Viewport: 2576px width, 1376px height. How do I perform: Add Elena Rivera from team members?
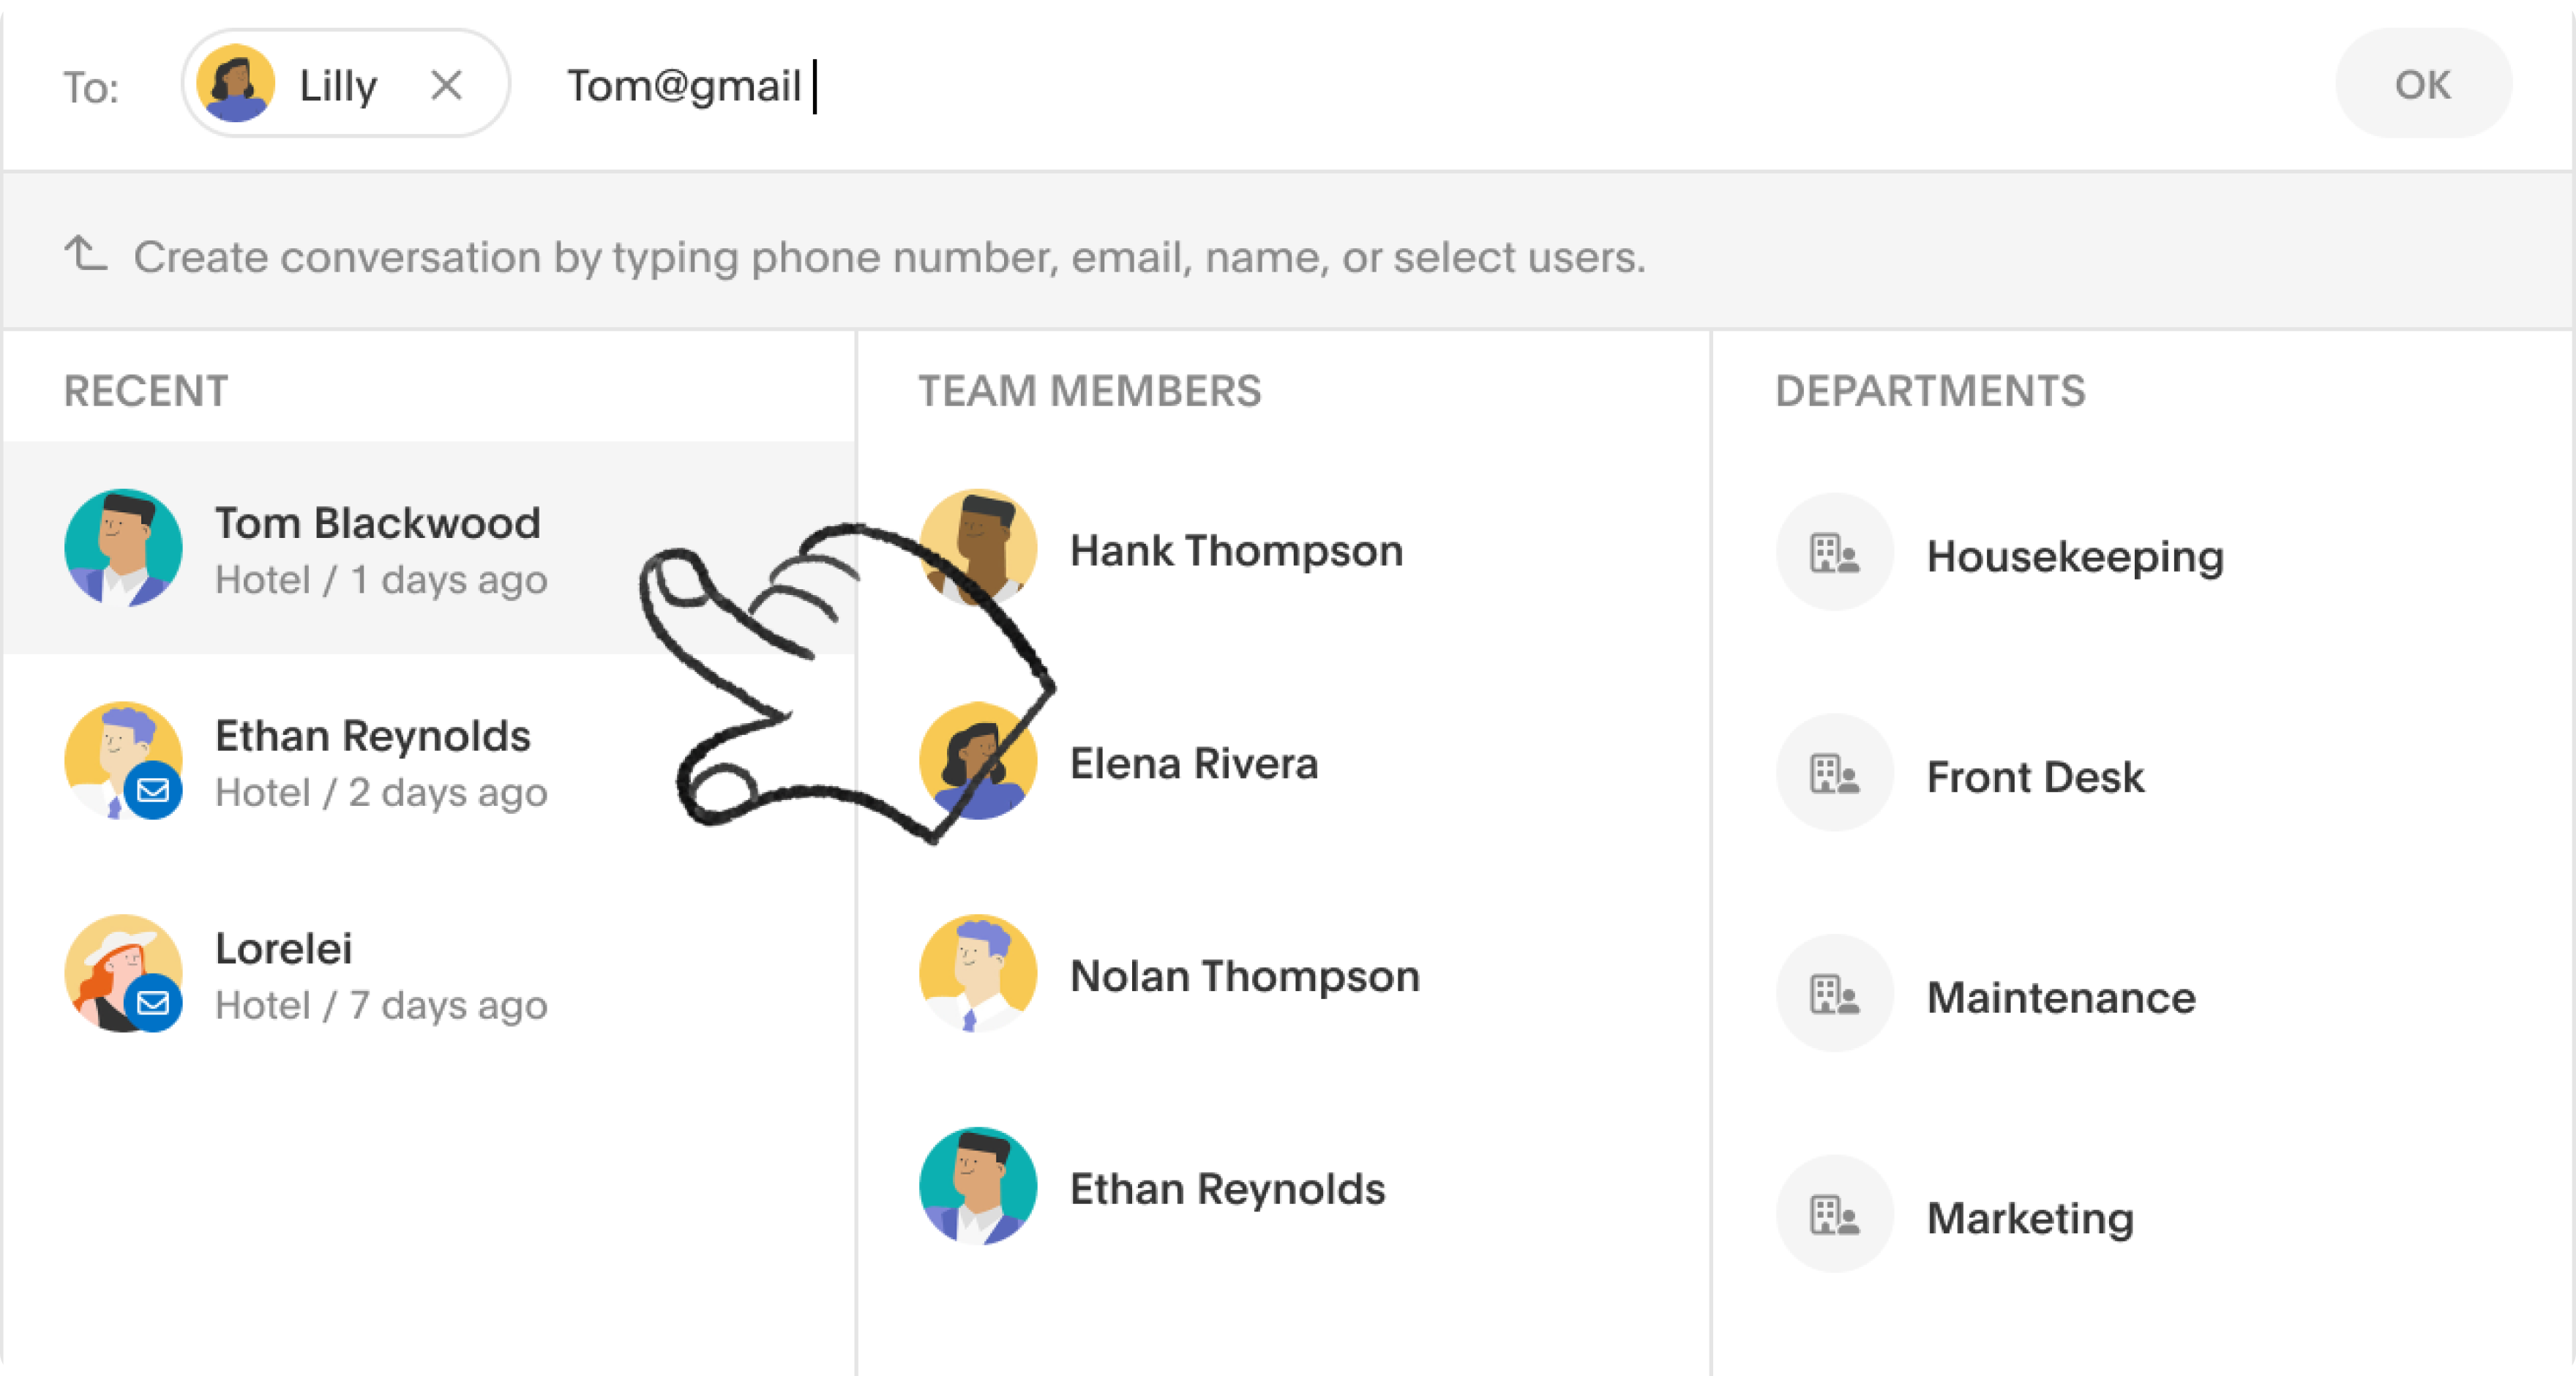coord(1193,764)
